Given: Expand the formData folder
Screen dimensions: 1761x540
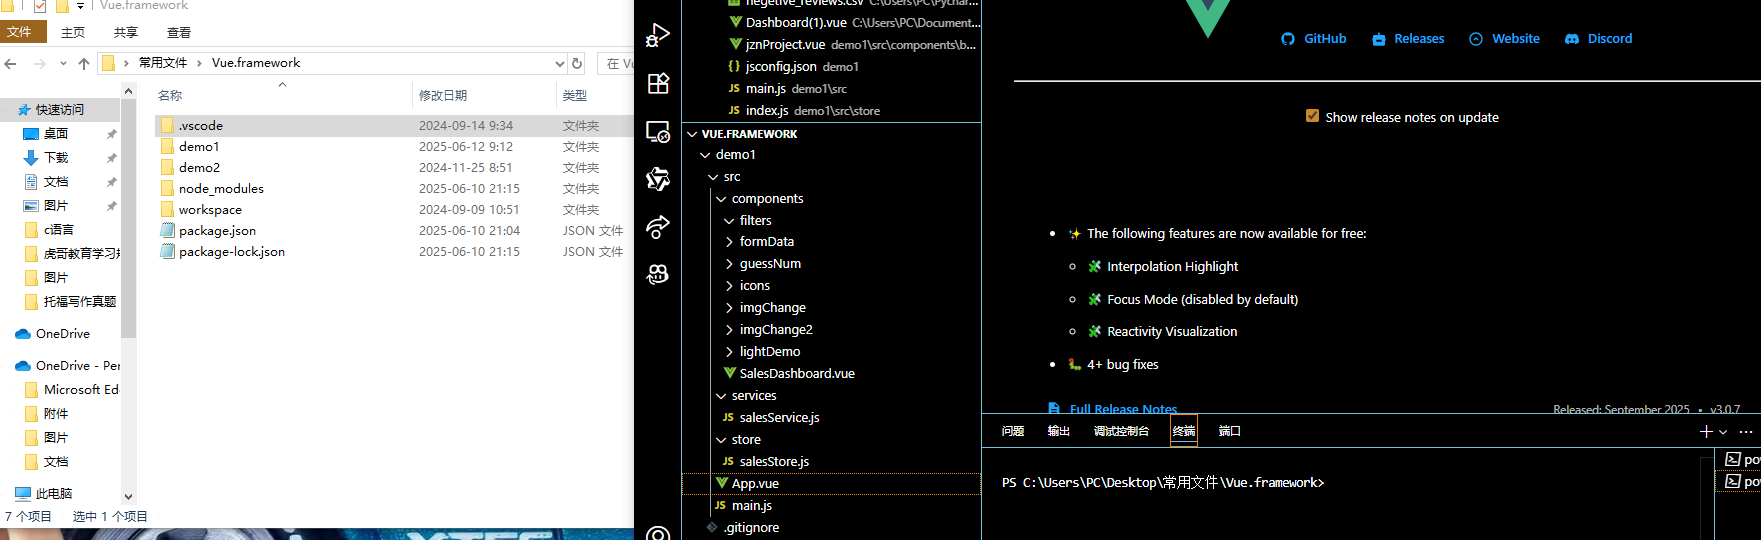Looking at the screenshot, I should (x=729, y=242).
